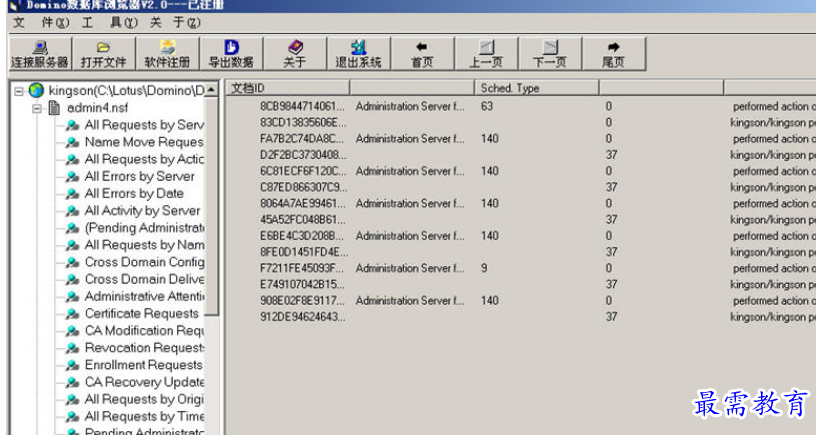Select All Requests by Server view
Image resolution: width=816 pixels, height=435 pixels.
point(144,125)
